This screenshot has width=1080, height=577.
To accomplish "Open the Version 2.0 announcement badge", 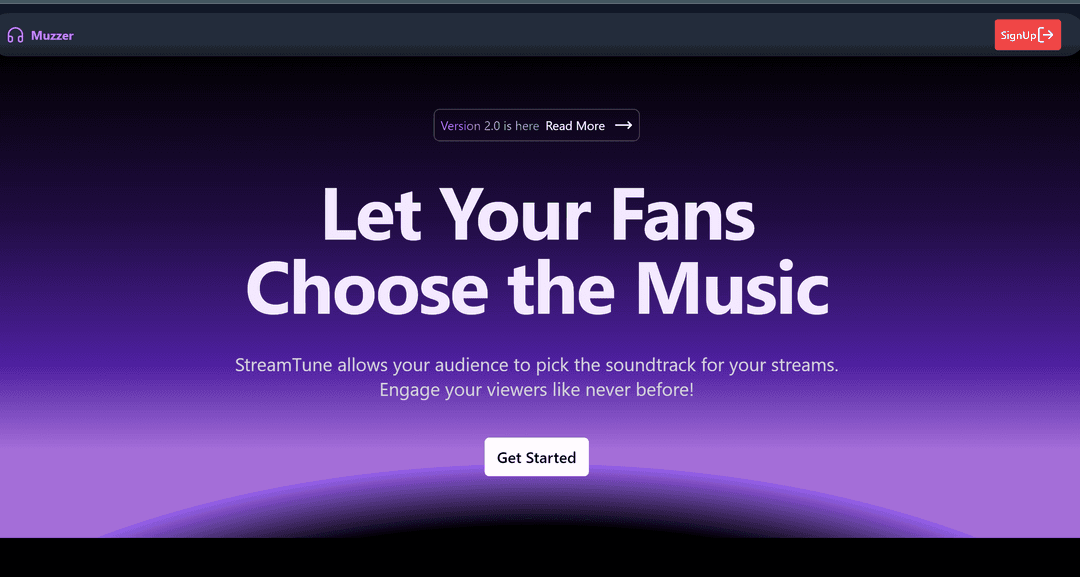I will click(537, 125).
